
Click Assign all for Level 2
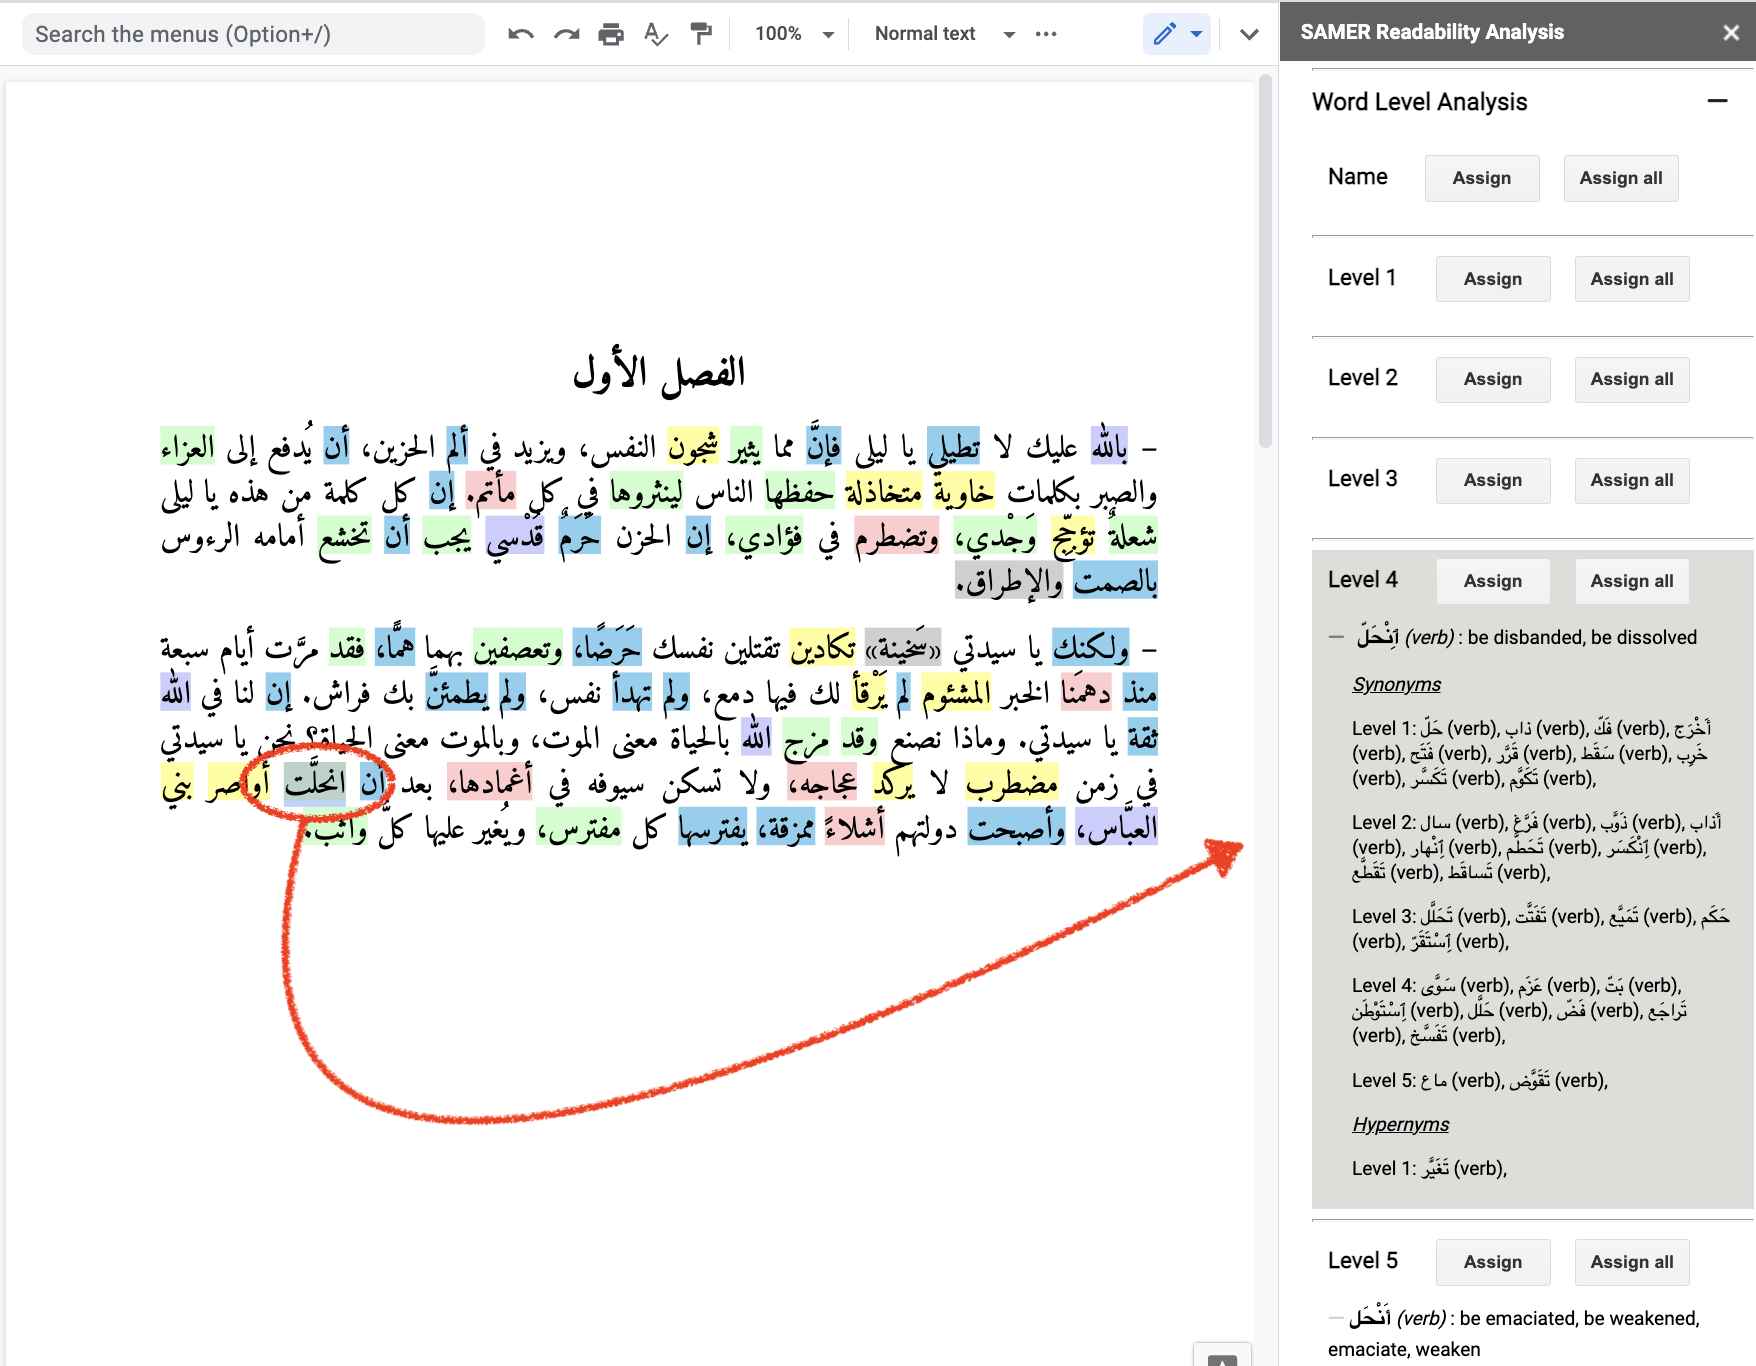point(1632,379)
